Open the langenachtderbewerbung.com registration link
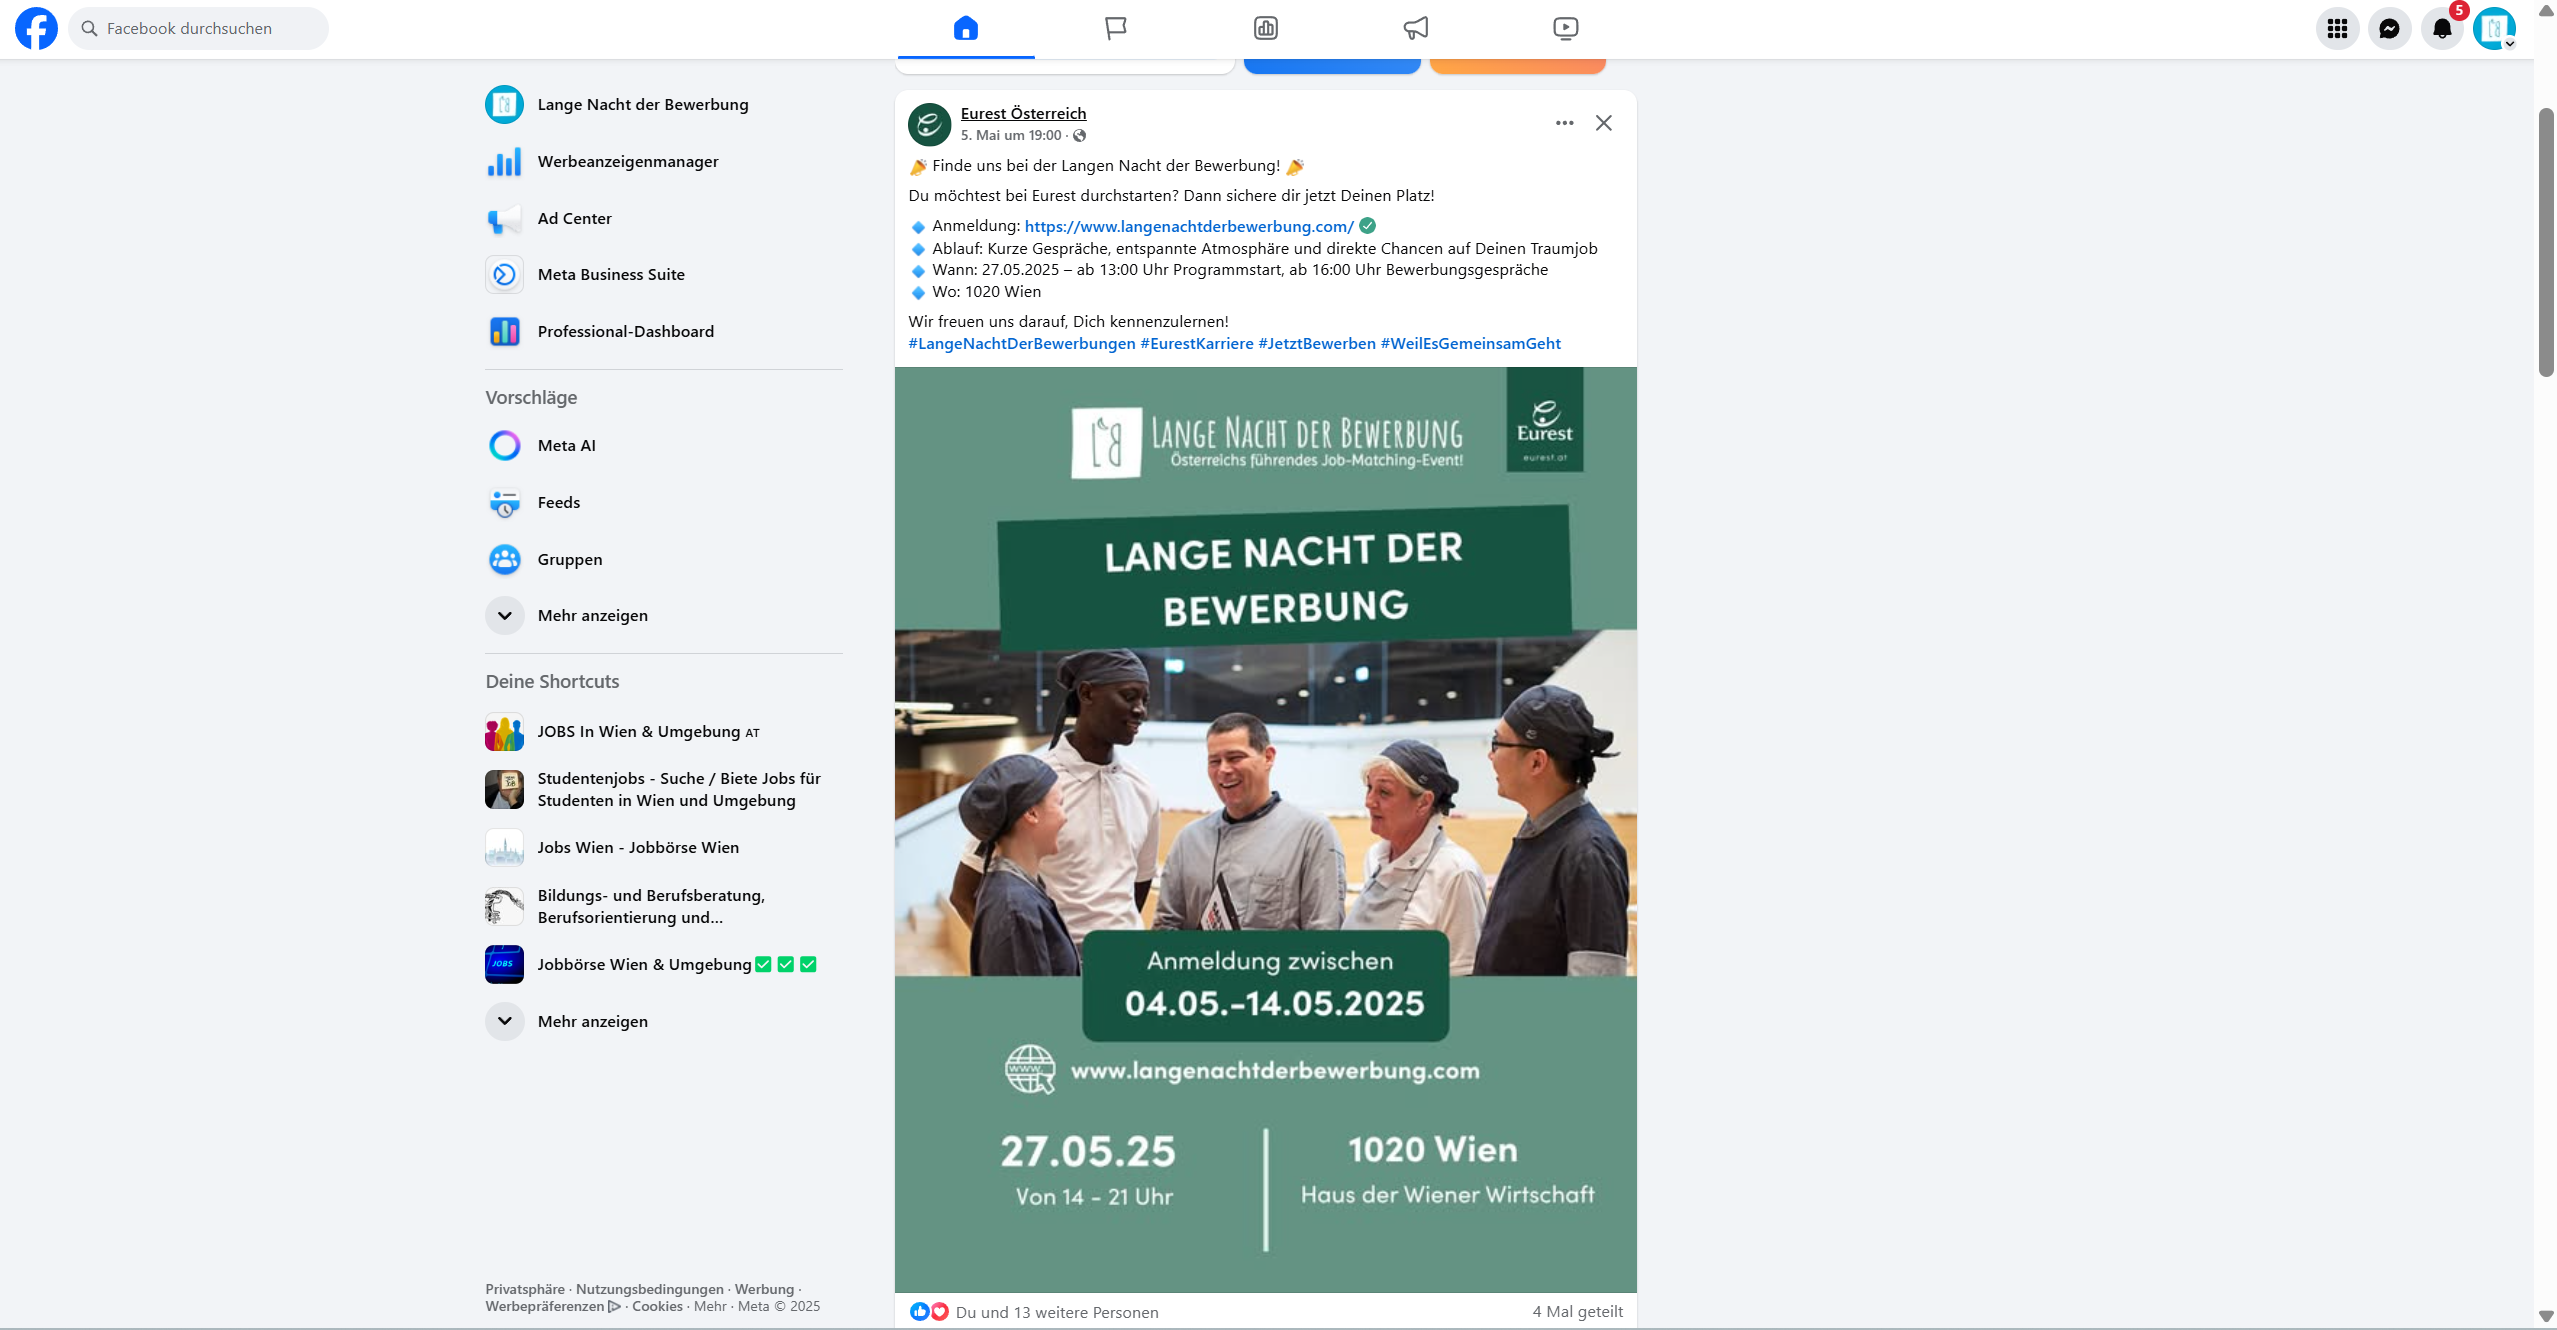2557x1330 pixels. coord(1189,226)
